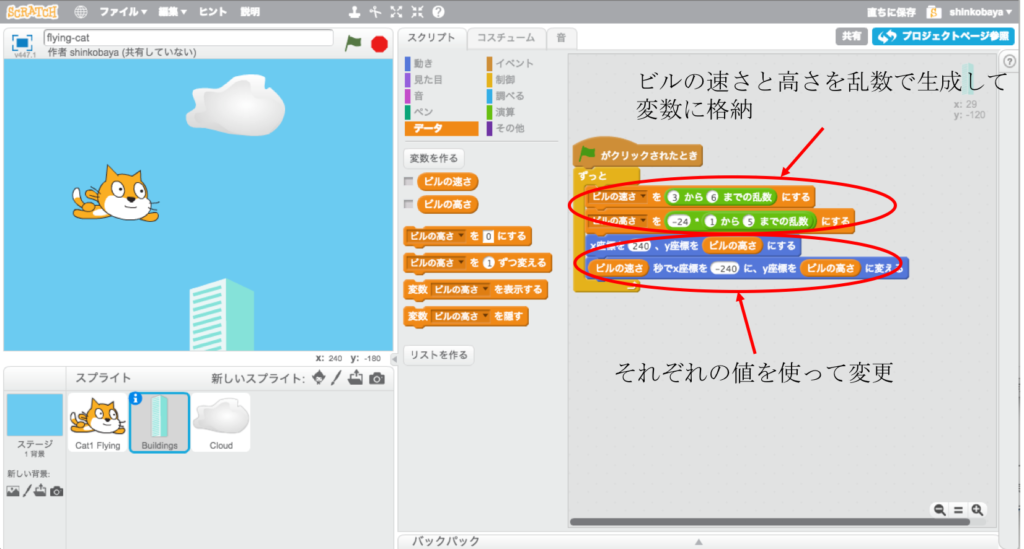
Task: Click the Scratch logo
Action: pos(33,12)
